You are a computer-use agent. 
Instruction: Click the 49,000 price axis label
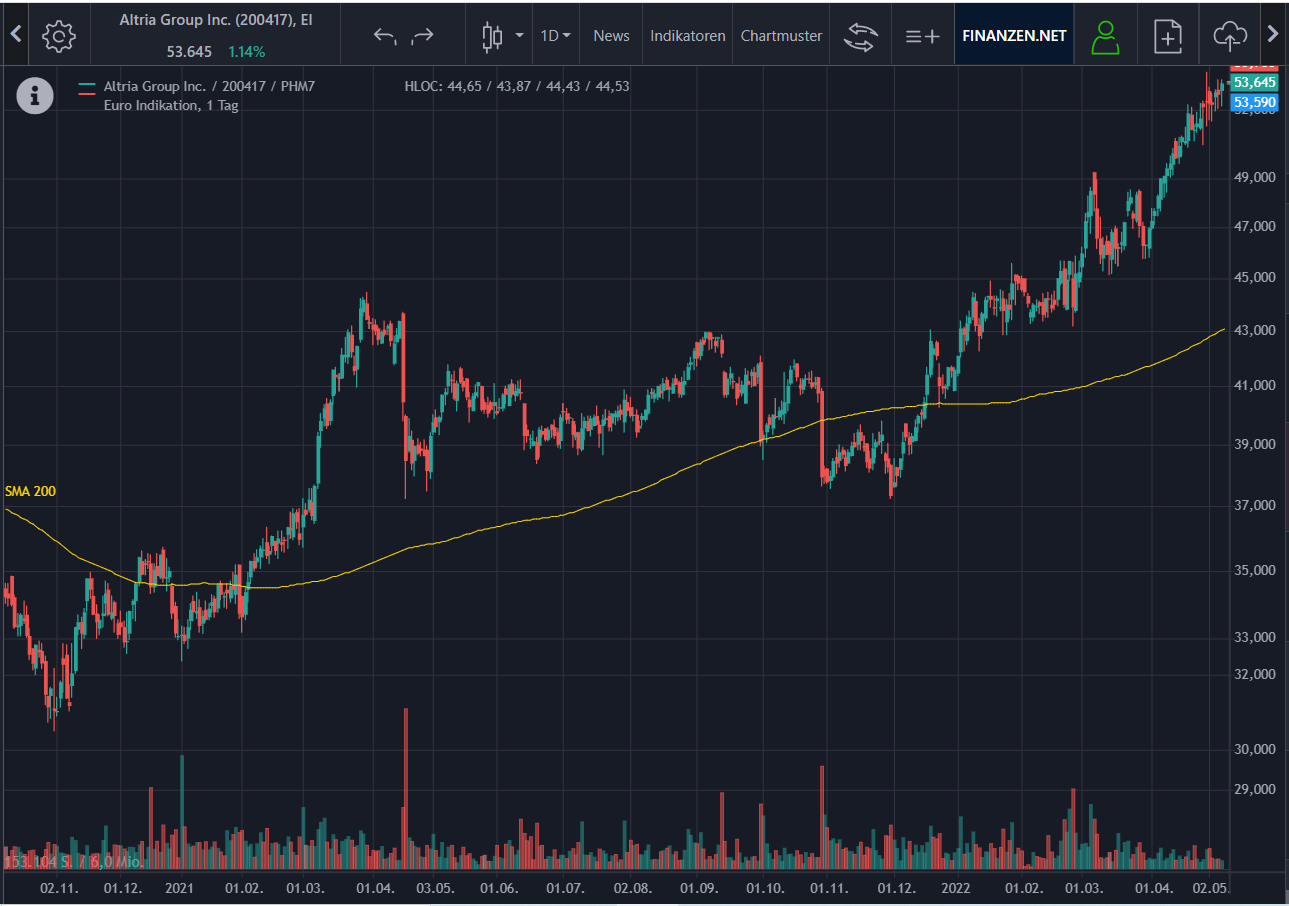[x=1256, y=177]
